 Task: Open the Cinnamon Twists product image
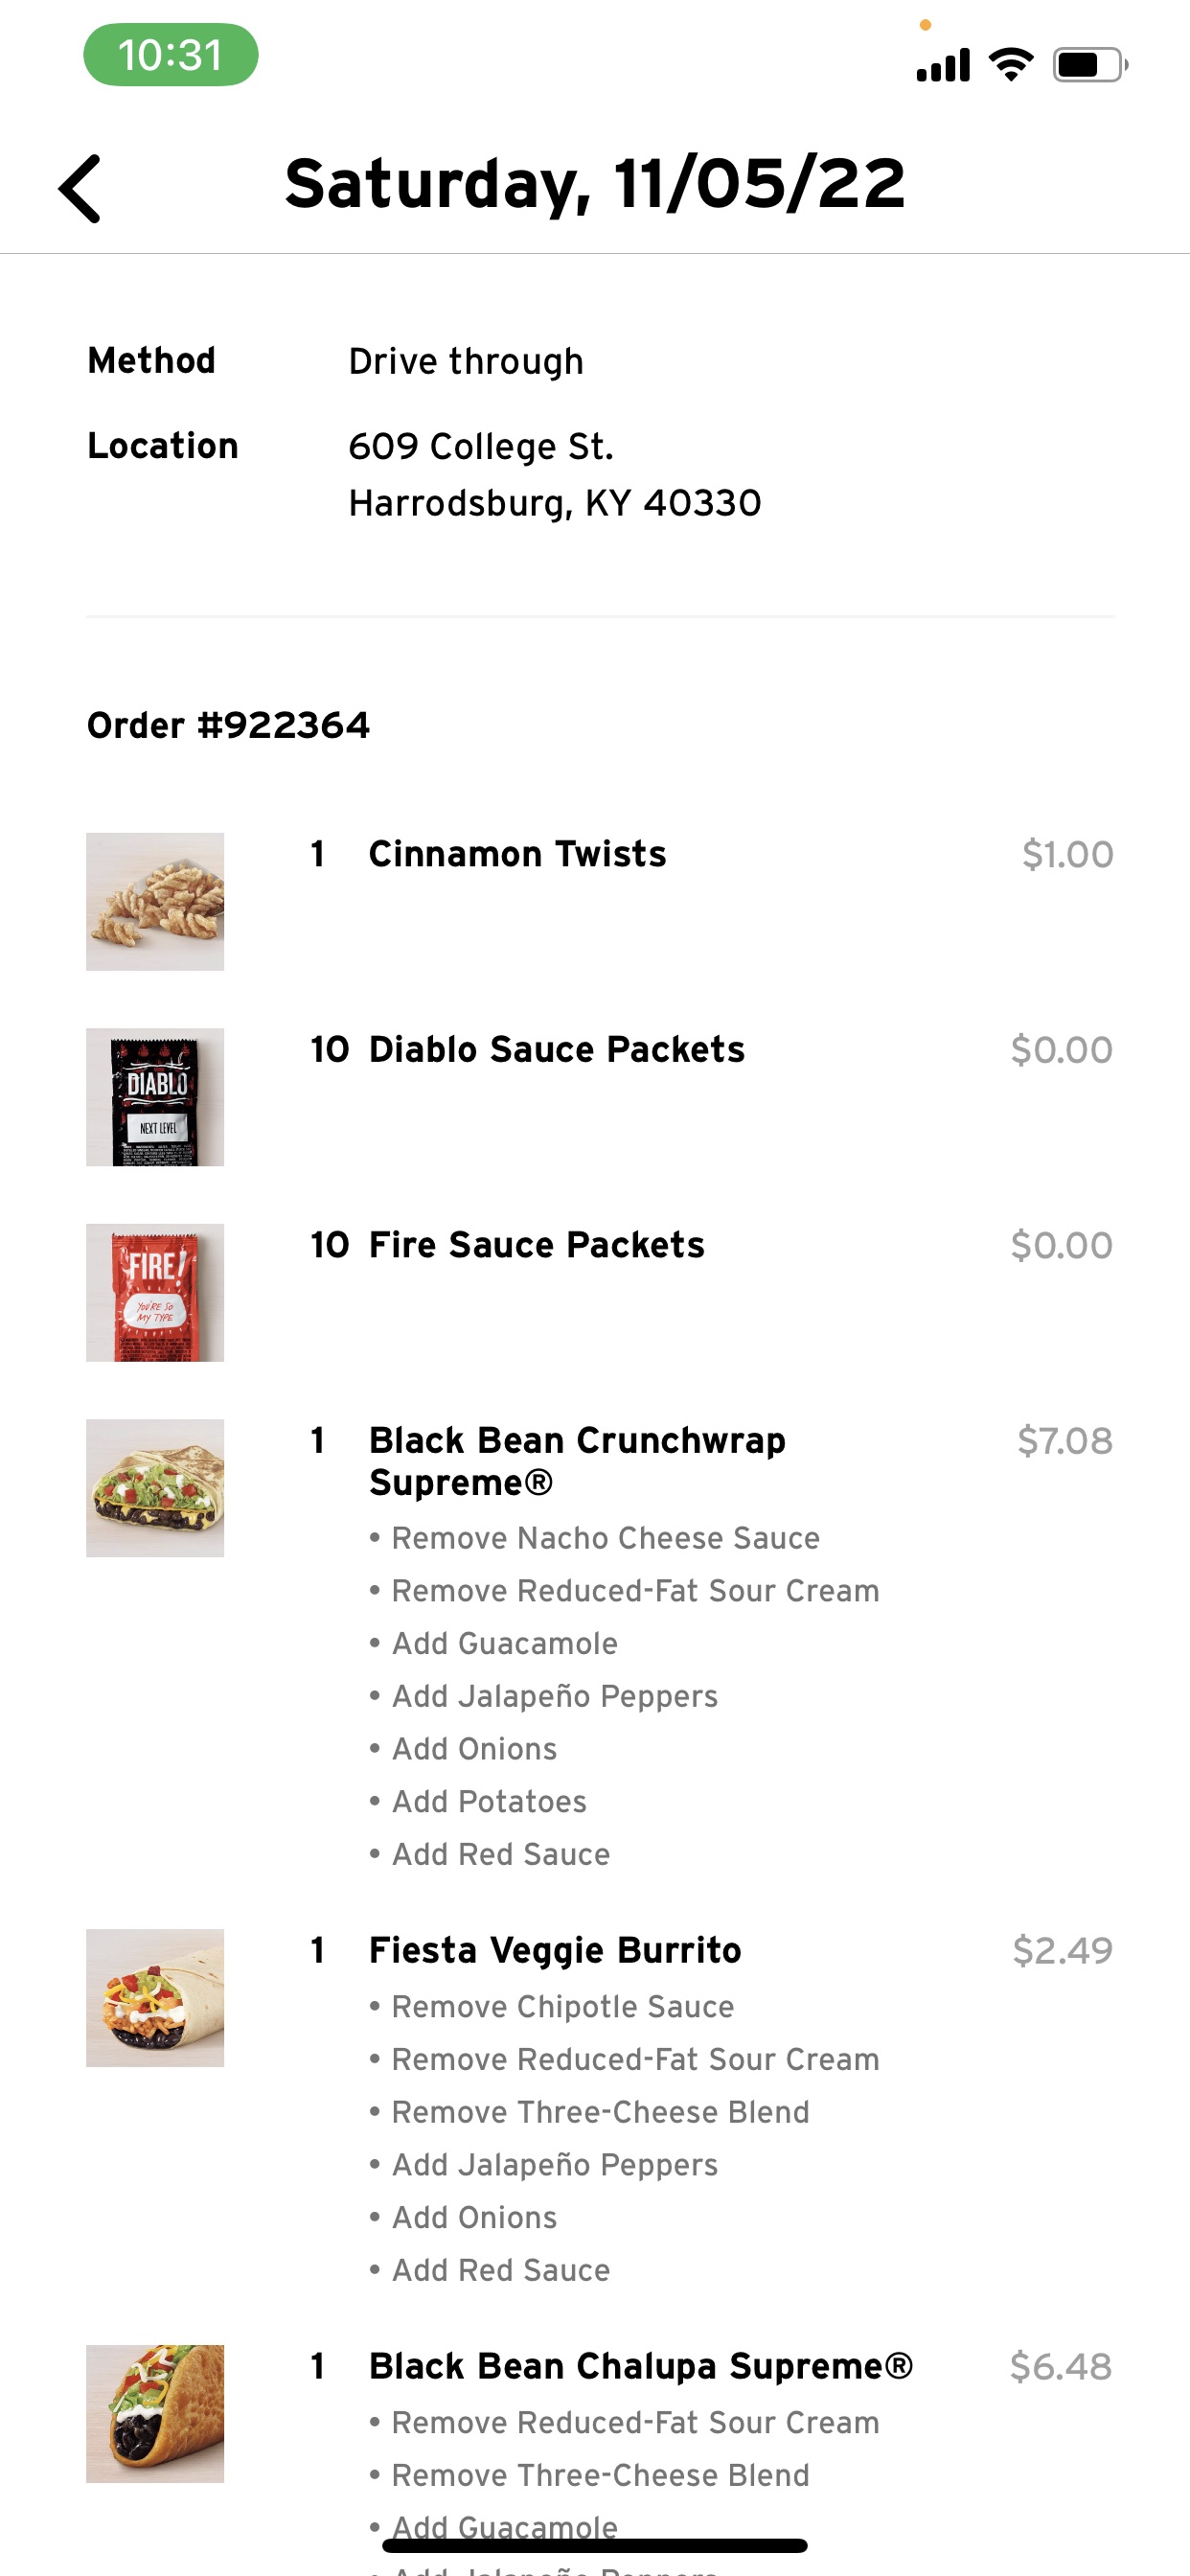tap(155, 901)
